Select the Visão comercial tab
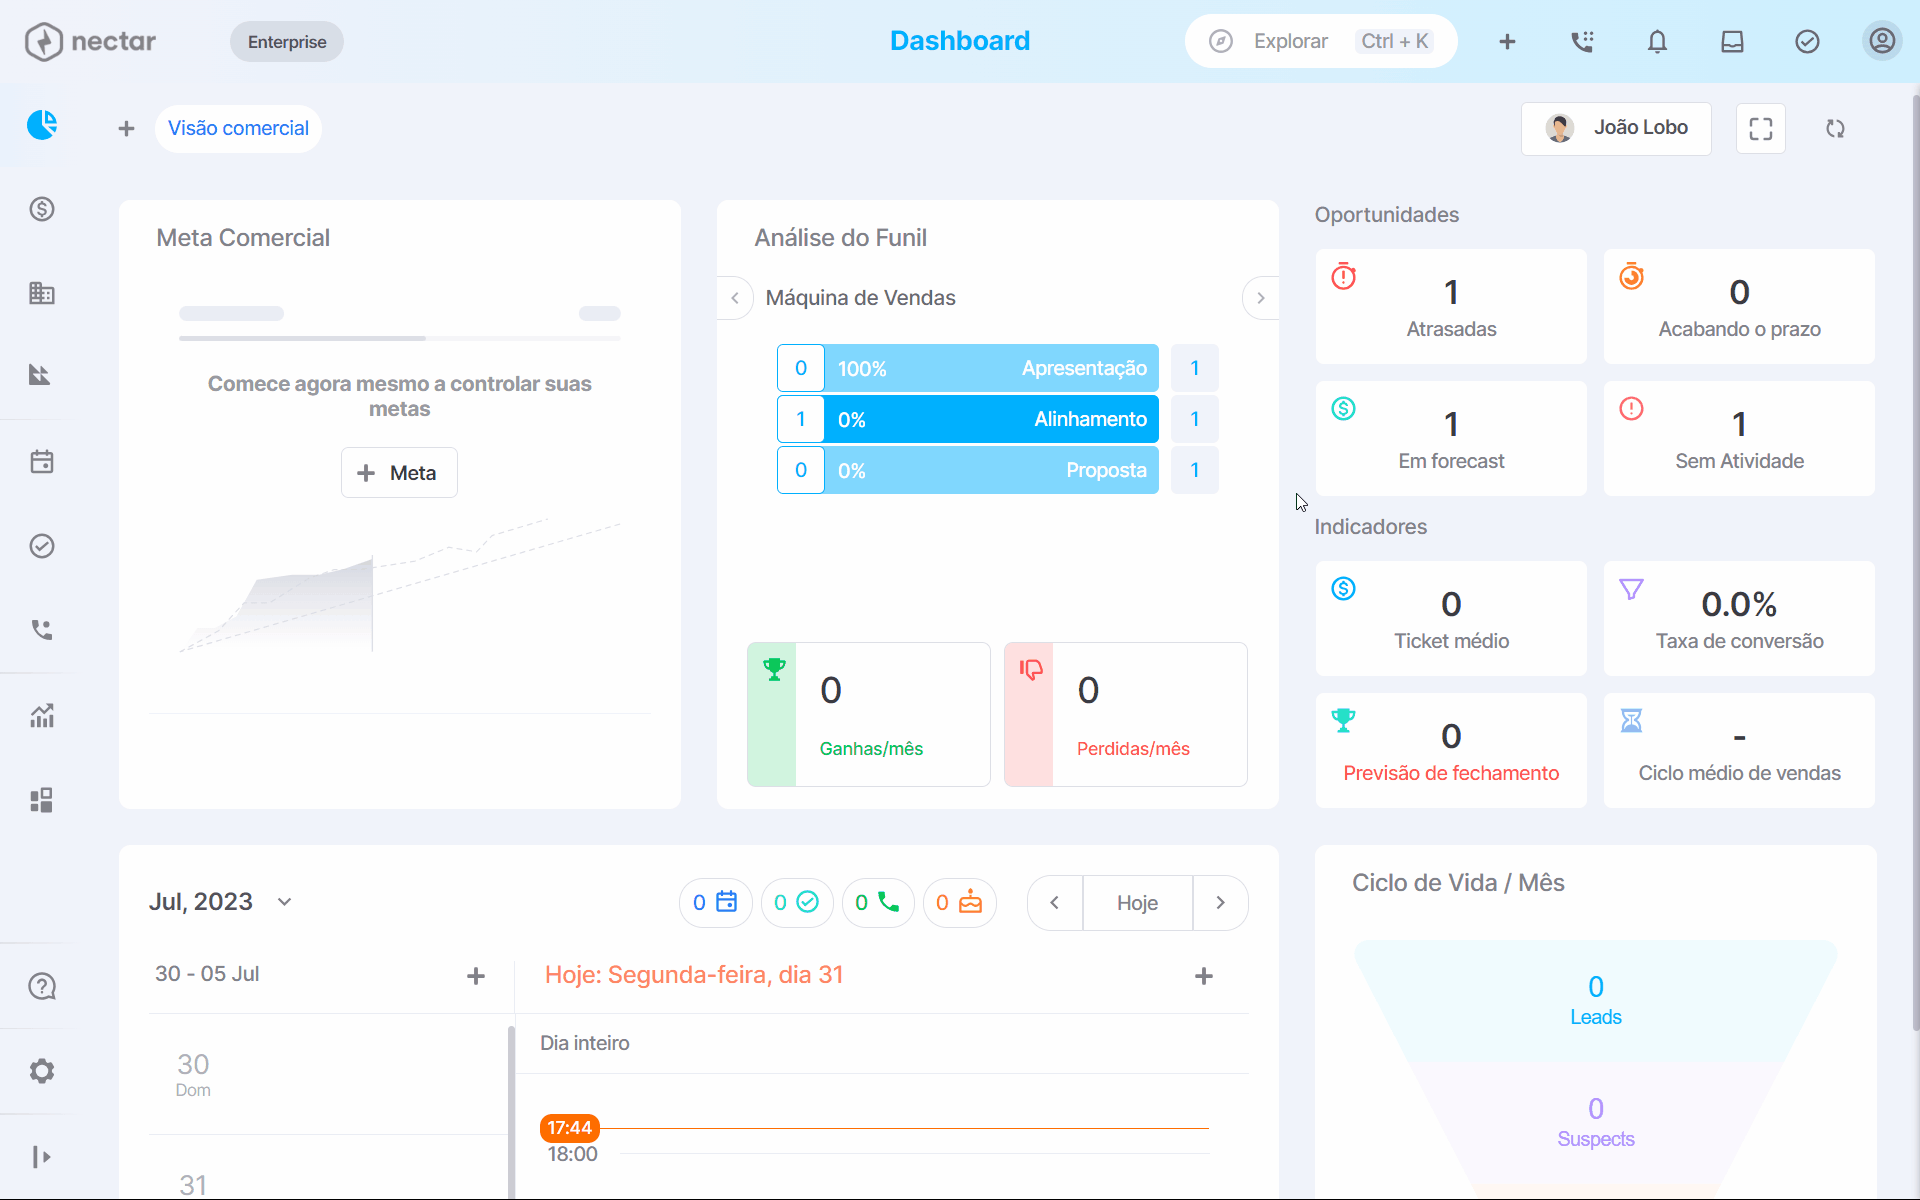This screenshot has width=1920, height=1200. point(238,128)
